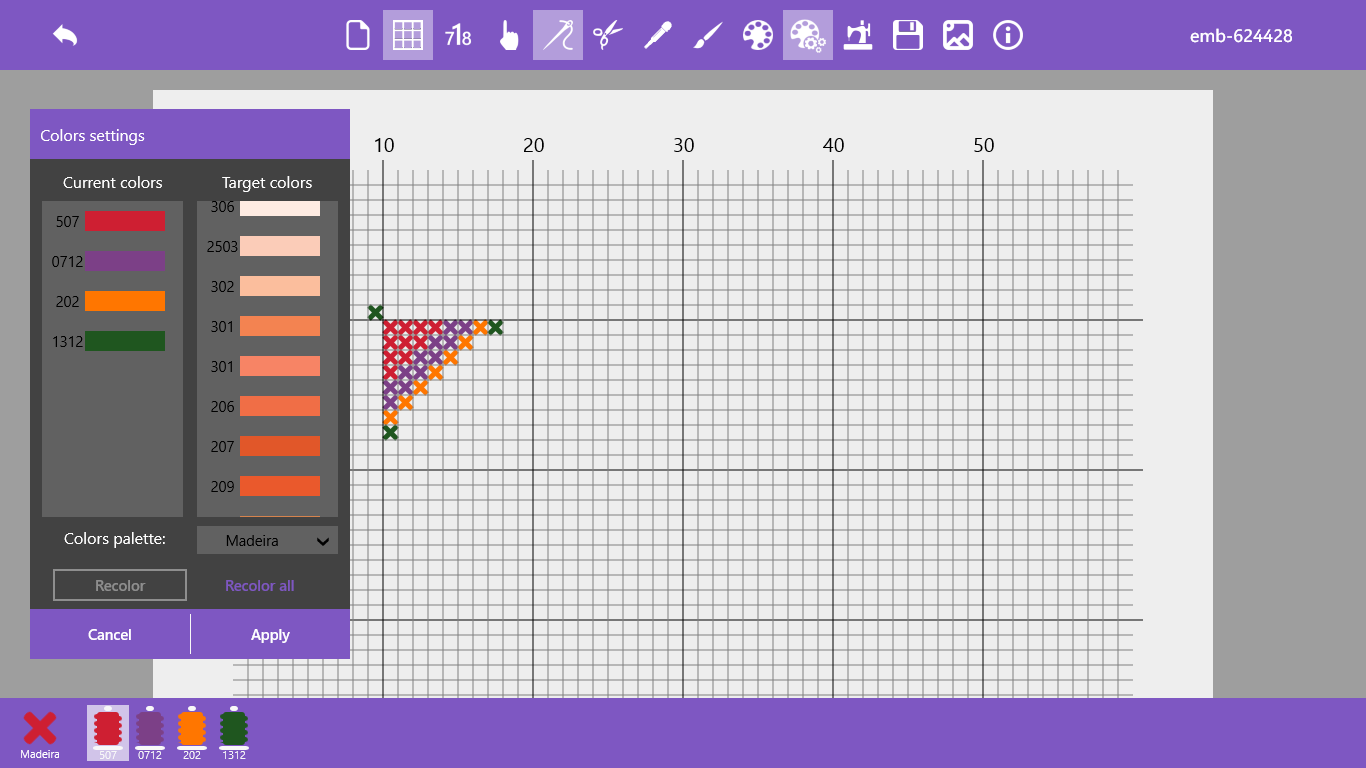Save project with the floppy disk icon
This screenshot has width=1366, height=768.
[x=907, y=36]
